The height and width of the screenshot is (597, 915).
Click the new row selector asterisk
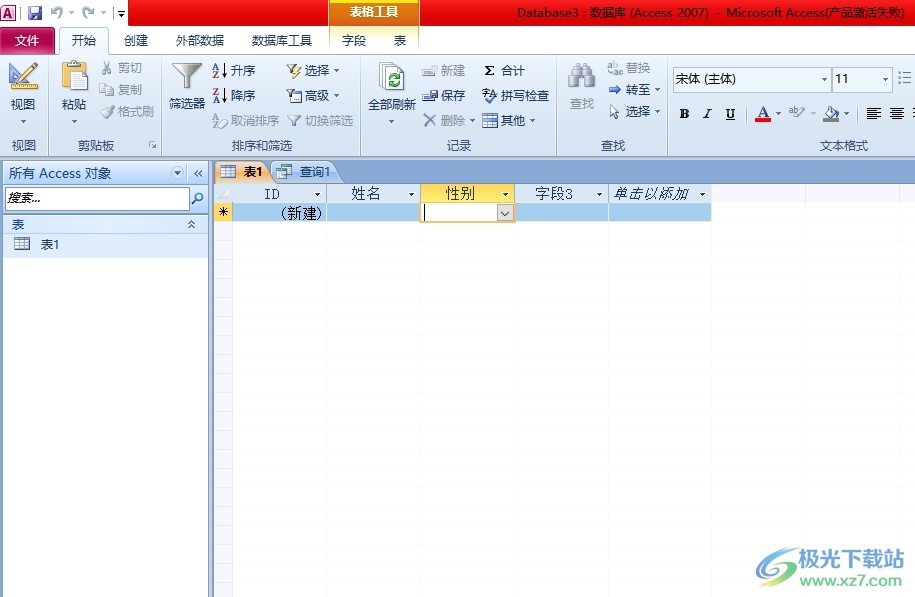pyautogui.click(x=223, y=213)
